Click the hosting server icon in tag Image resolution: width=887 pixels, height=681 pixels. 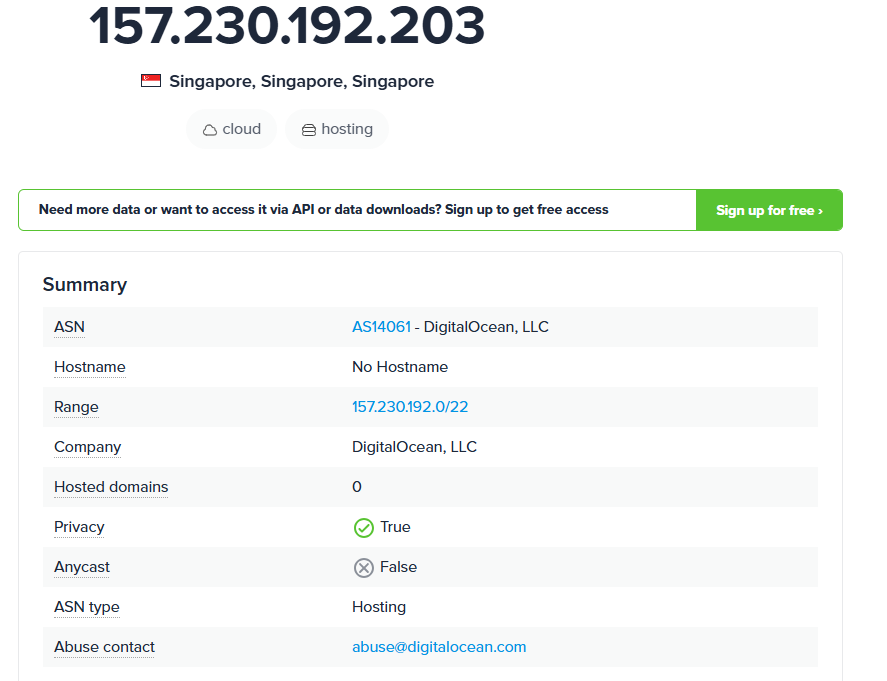point(309,130)
